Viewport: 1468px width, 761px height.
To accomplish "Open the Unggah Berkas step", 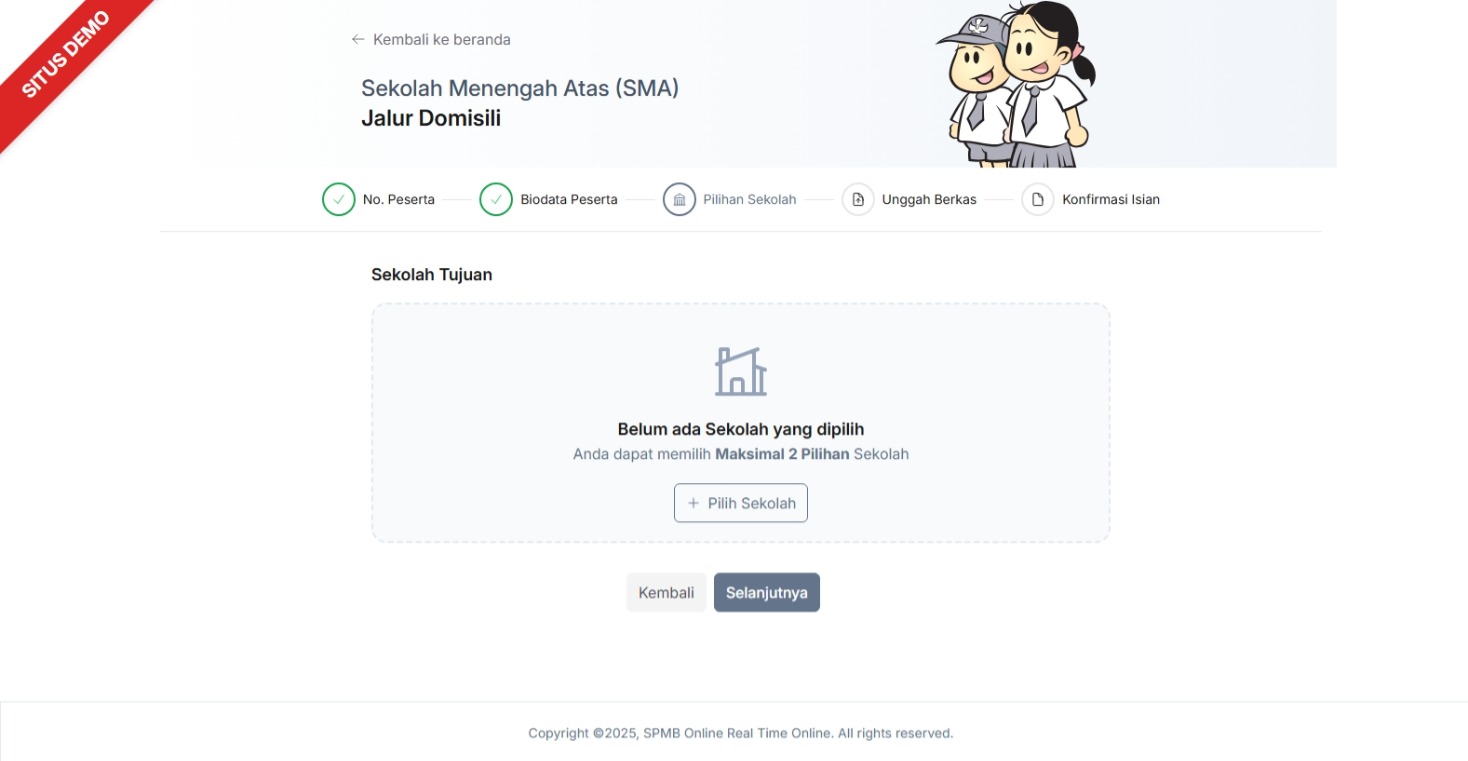I will [x=928, y=199].
